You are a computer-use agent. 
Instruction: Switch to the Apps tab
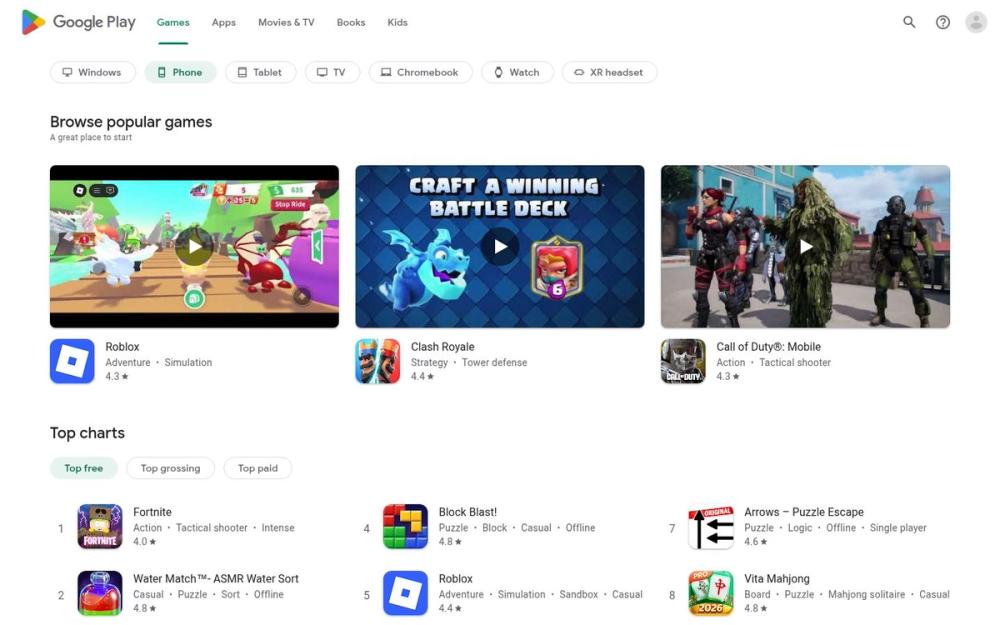pyautogui.click(x=223, y=22)
